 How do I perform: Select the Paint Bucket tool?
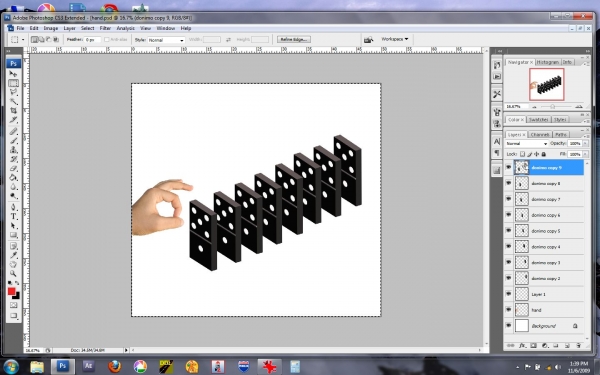(13, 177)
